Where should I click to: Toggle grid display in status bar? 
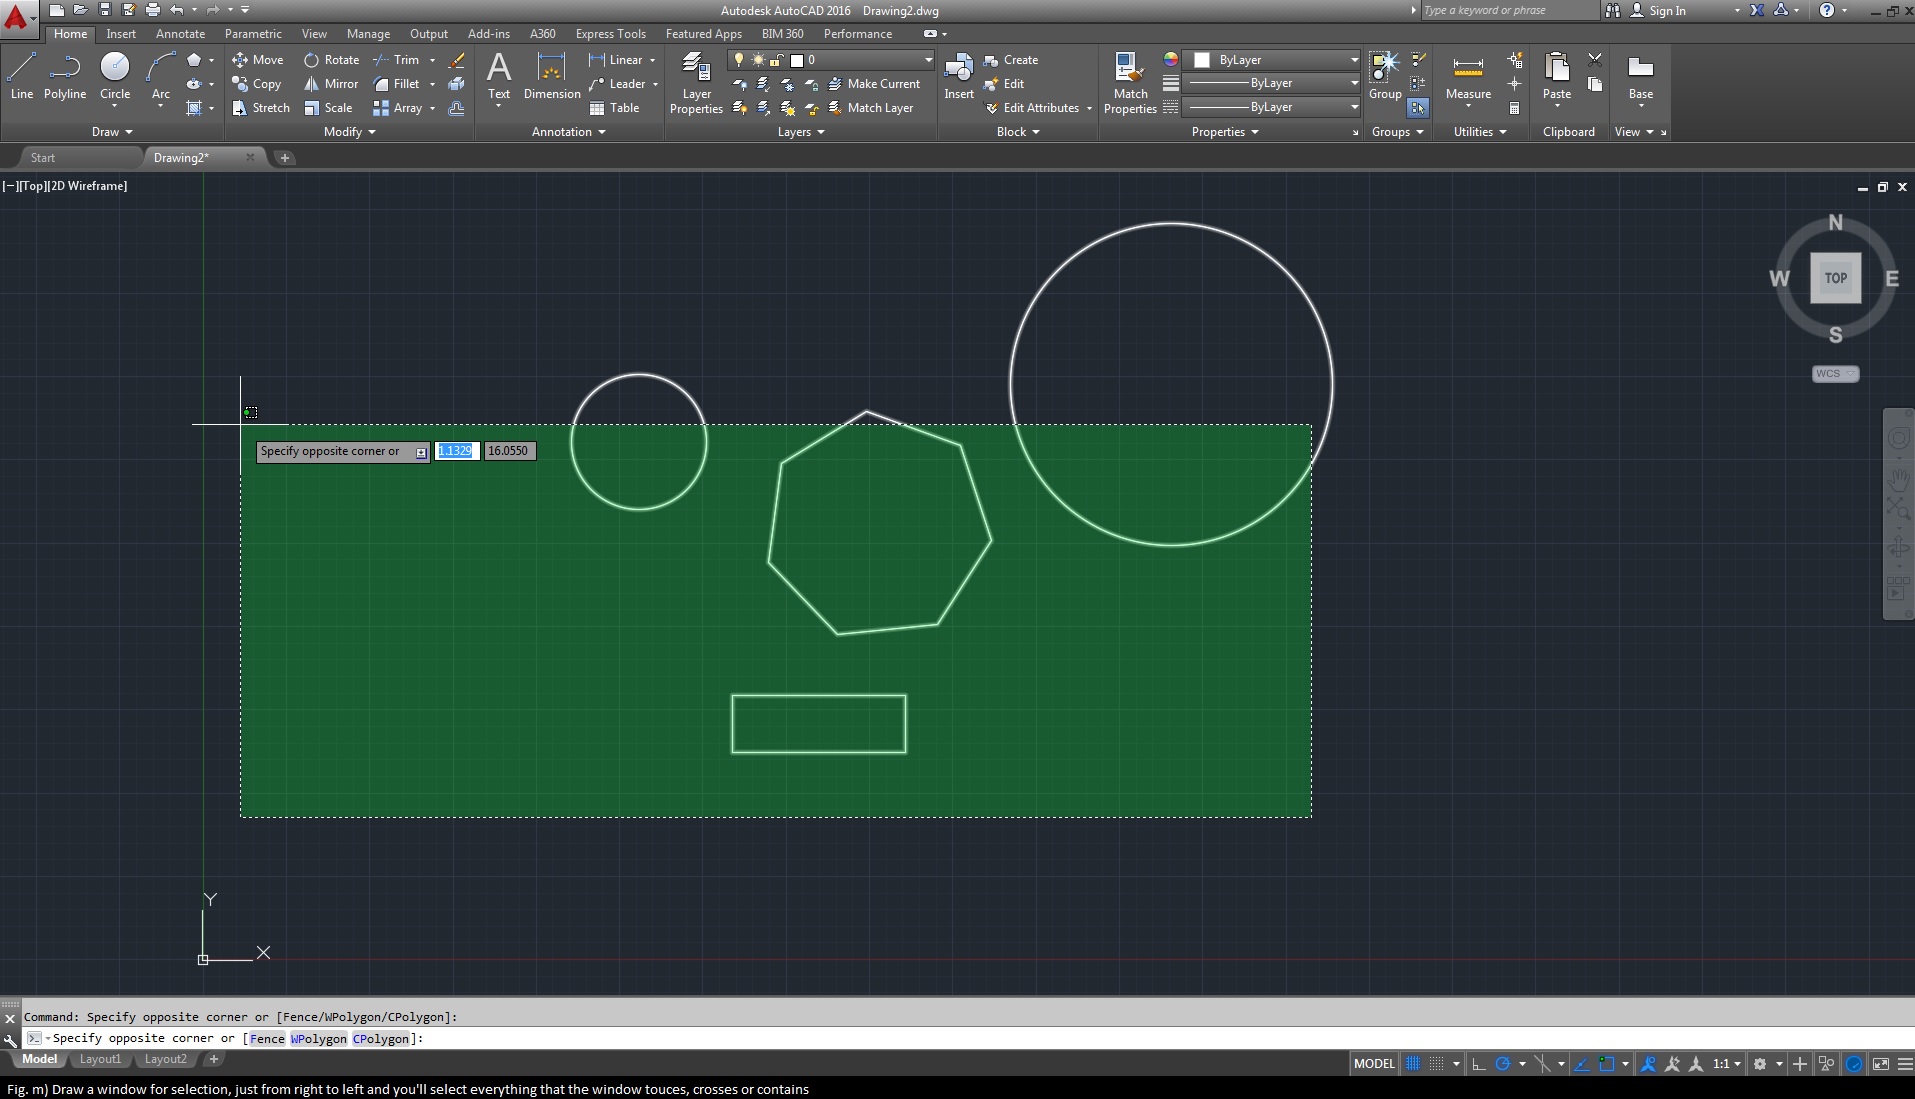click(x=1413, y=1064)
